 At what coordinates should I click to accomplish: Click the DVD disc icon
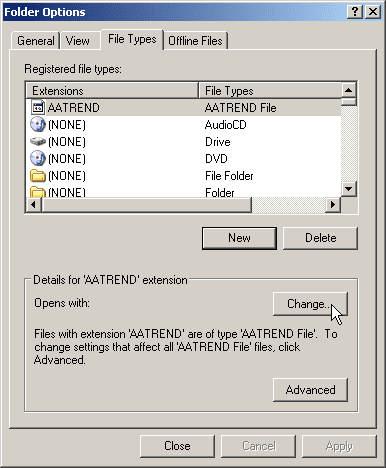click(38, 158)
